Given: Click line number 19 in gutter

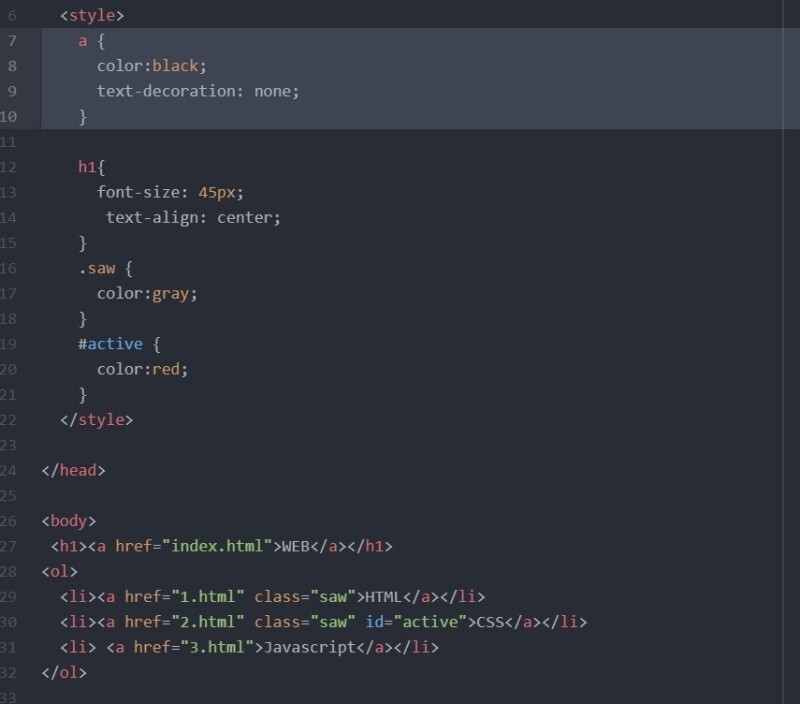Looking at the screenshot, I should 8,344.
